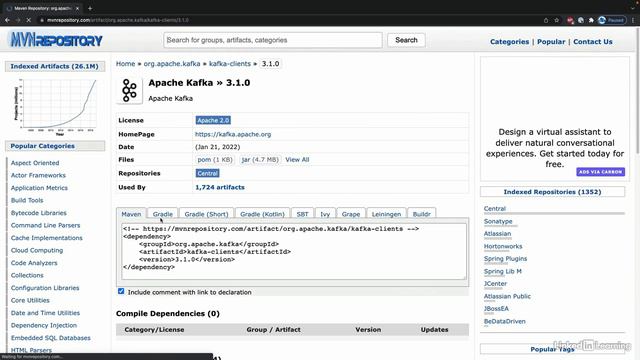Switch to the Leiningen tab
Viewport: 640px width, 360px height.
(386, 214)
